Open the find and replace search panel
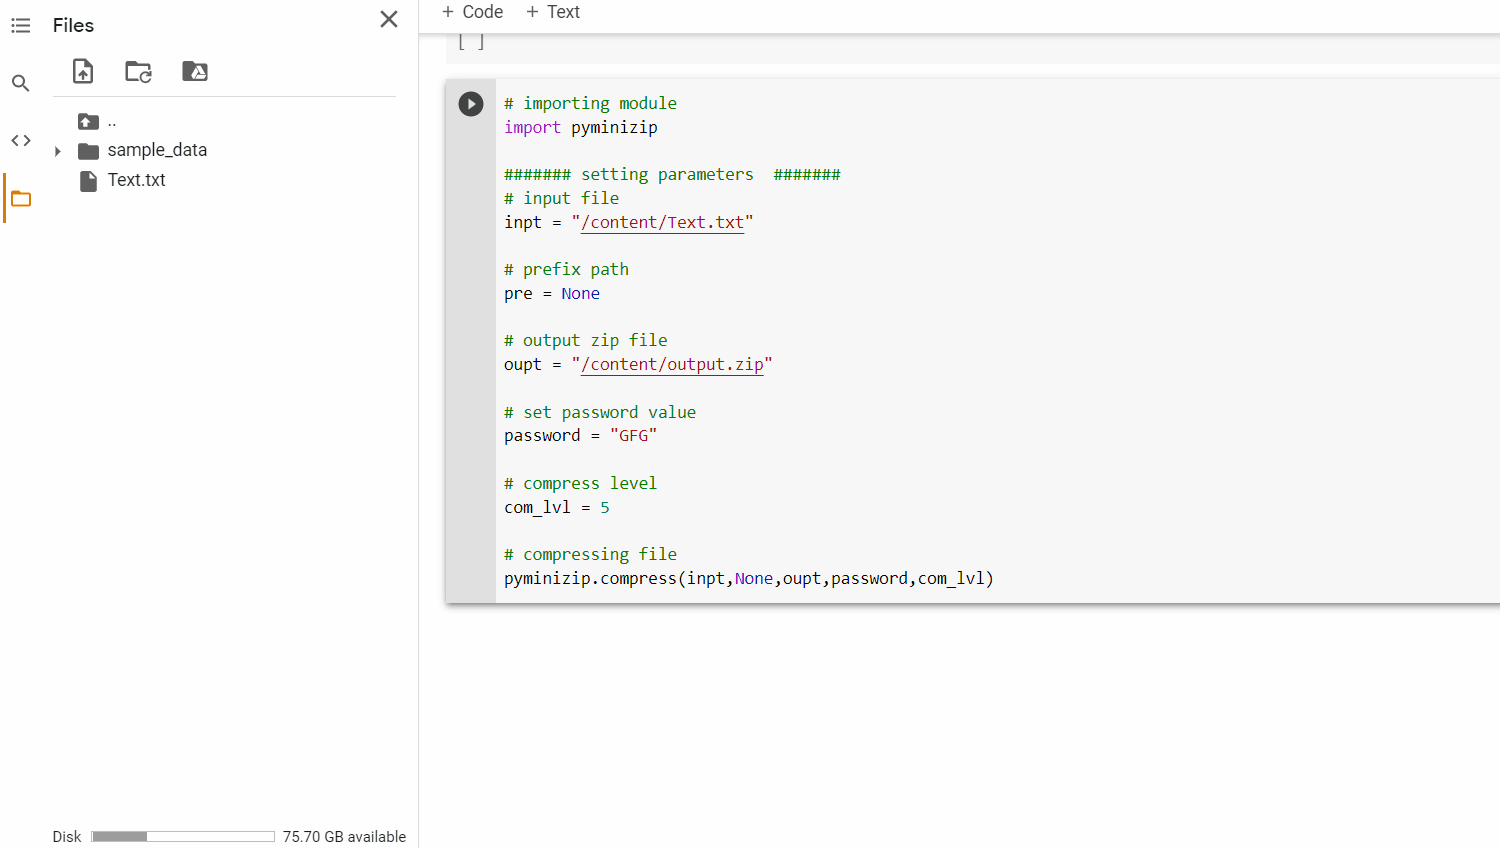The image size is (1500, 848). point(20,83)
